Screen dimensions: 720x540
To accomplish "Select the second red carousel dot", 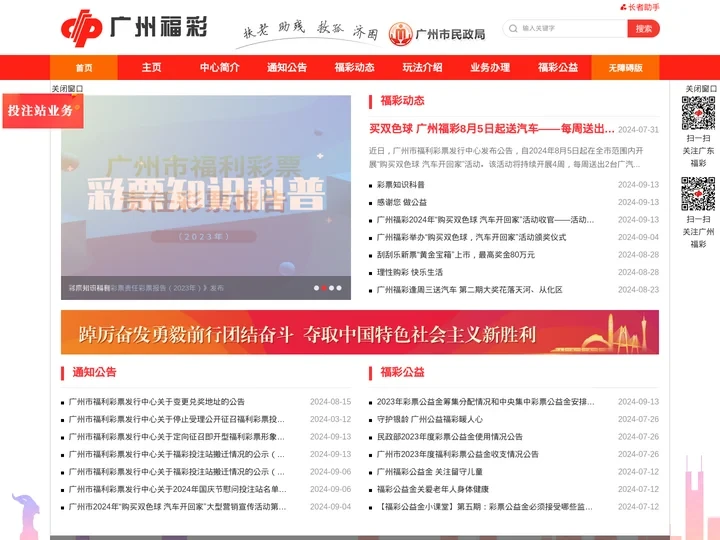I will coord(324,288).
